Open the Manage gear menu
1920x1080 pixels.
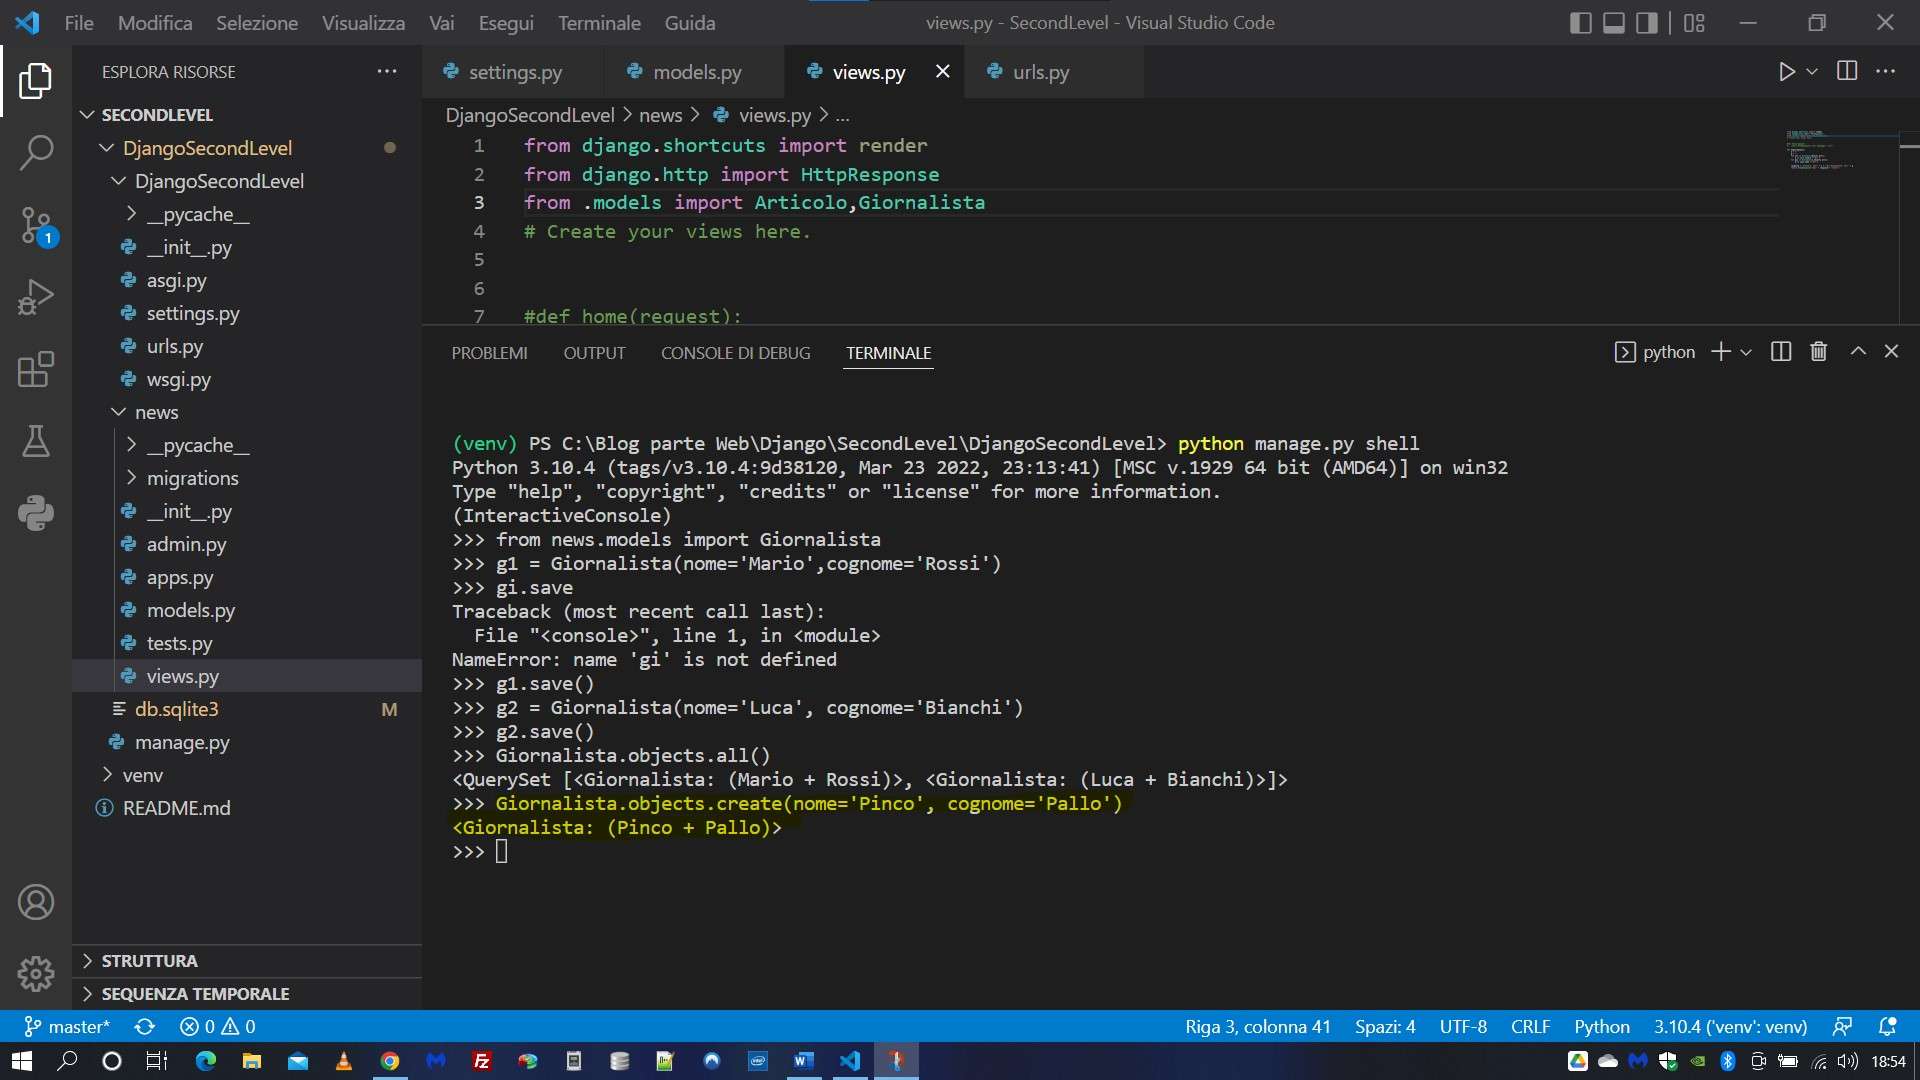tap(36, 973)
